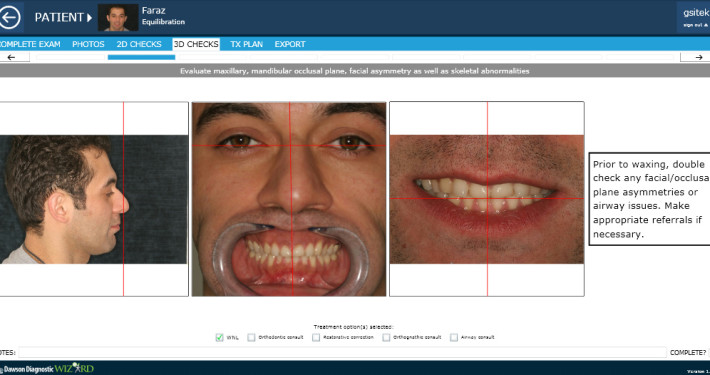710x375 pixels.
Task: Go to previous step with left arrow
Action: 14,57
